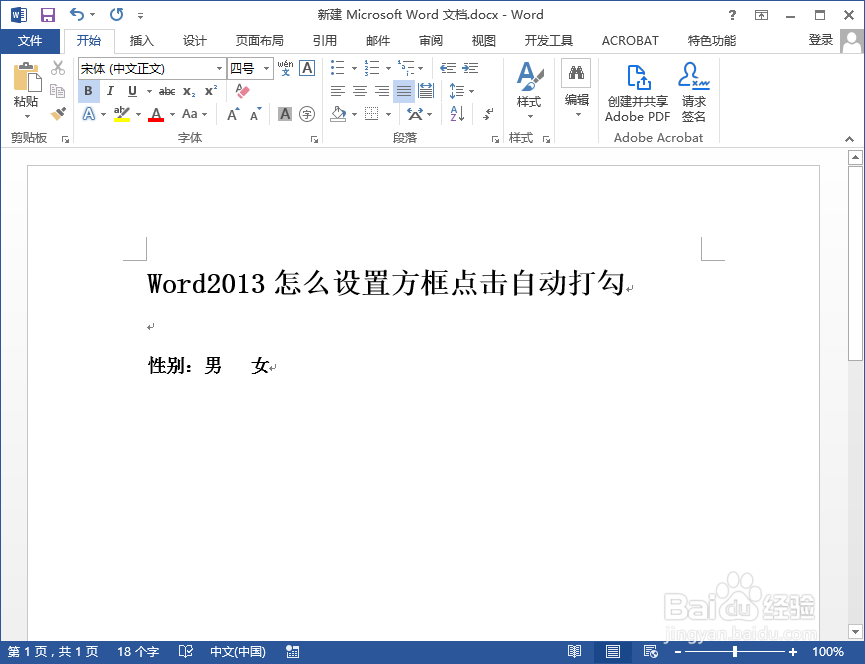Open the font size dropdown

coord(266,68)
